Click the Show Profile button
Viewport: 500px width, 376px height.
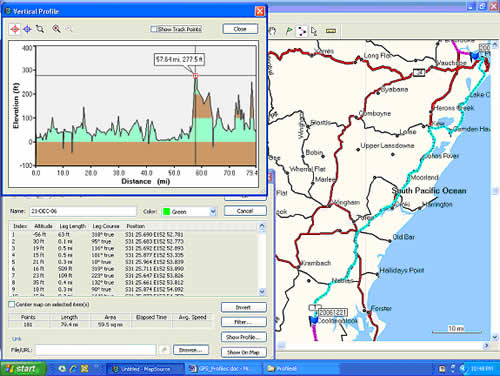coord(244,337)
